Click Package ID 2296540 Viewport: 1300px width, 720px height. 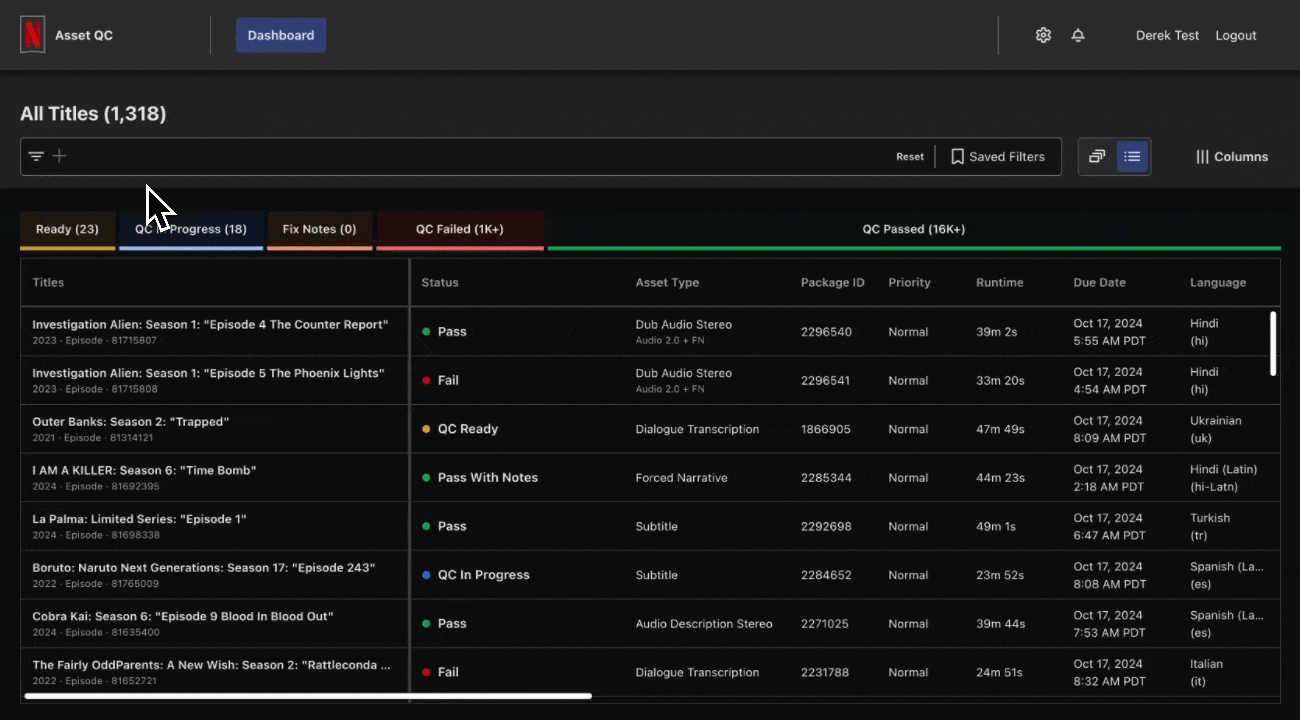point(826,332)
